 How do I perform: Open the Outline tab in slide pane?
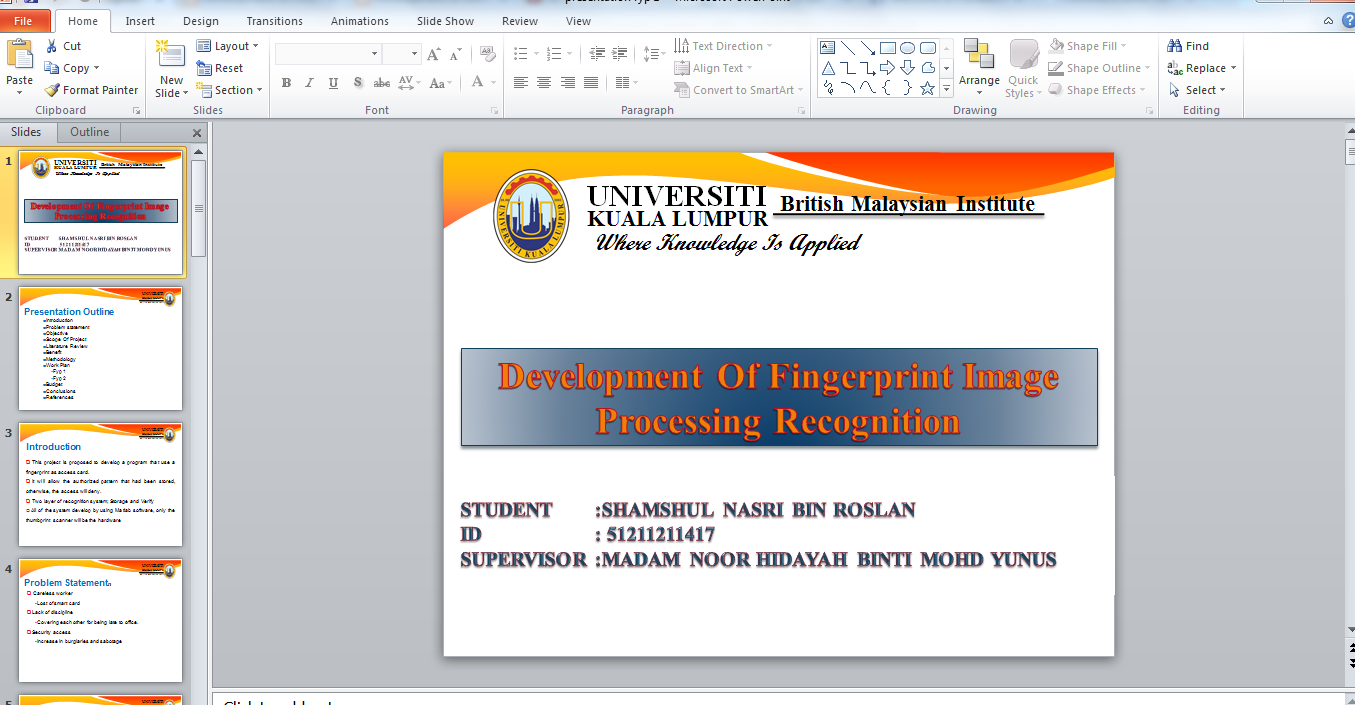(x=89, y=131)
